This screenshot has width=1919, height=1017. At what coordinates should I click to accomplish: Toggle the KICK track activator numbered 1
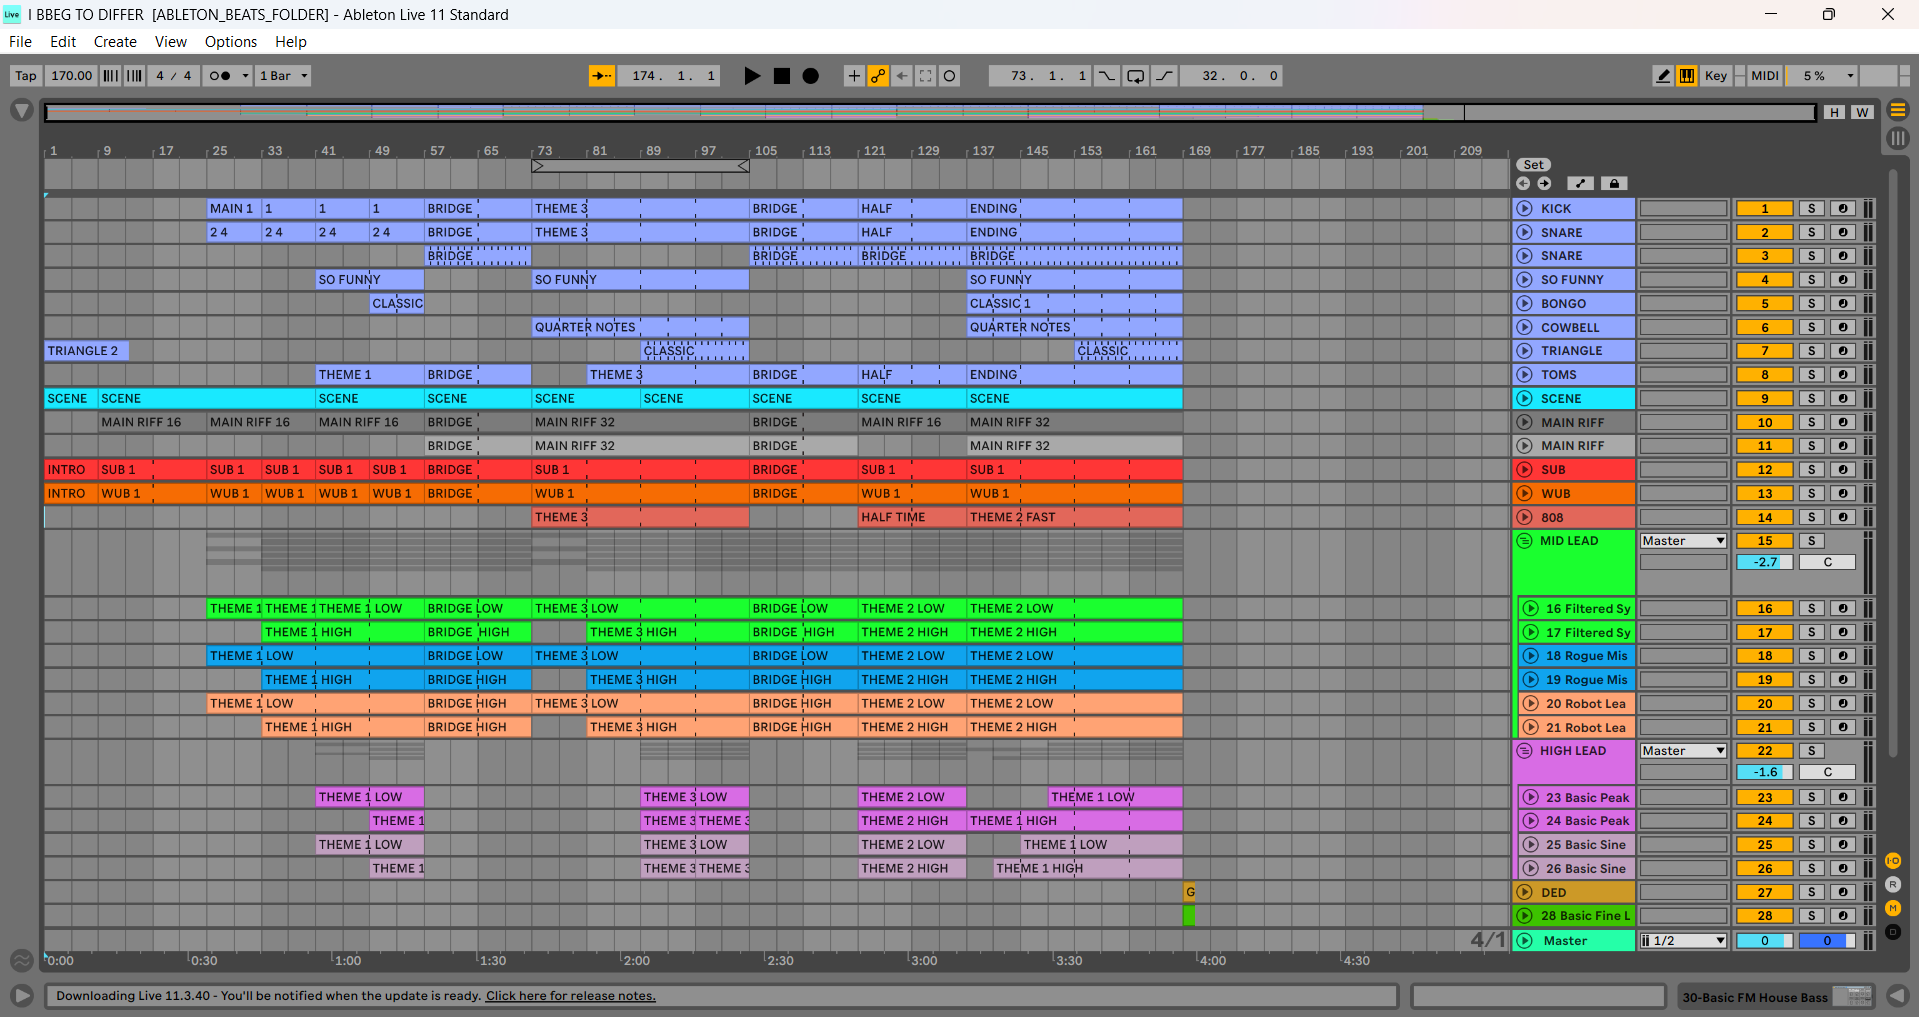[x=1765, y=209]
